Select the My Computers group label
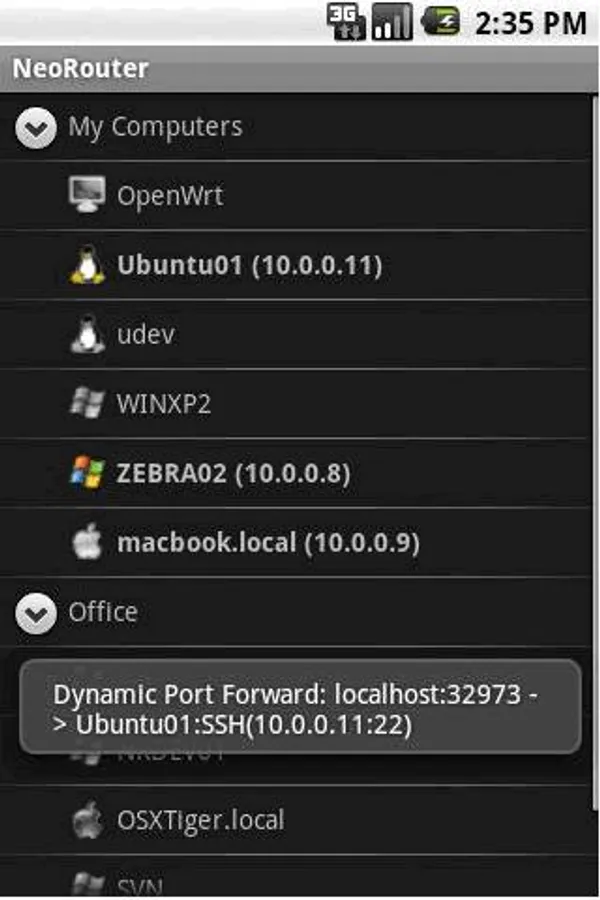The width and height of the screenshot is (600, 900). coord(155,127)
